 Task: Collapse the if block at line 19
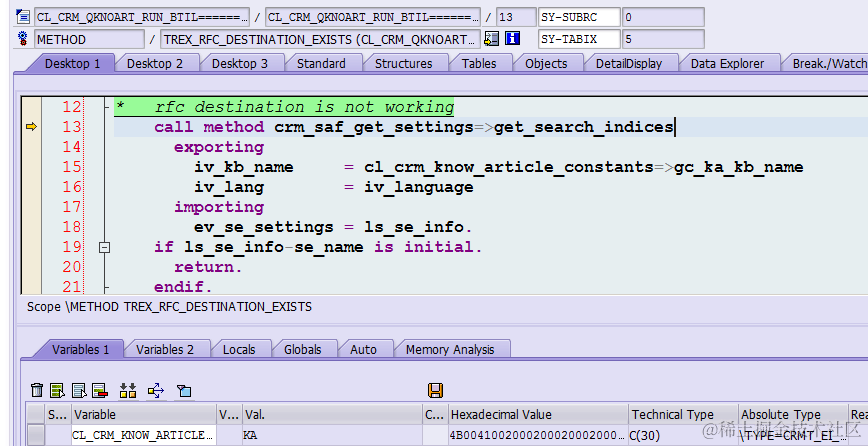point(104,247)
